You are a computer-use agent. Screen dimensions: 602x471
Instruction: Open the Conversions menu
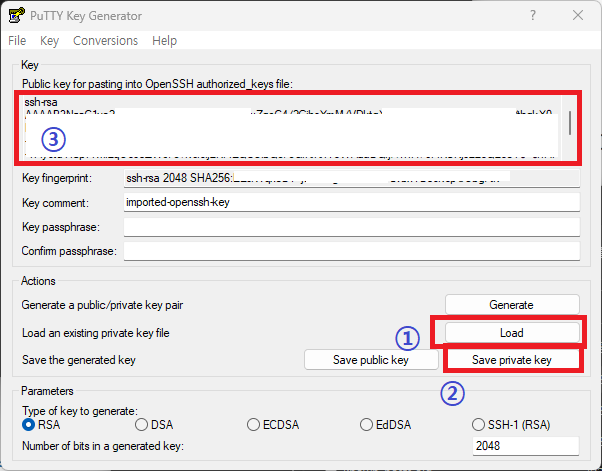point(106,41)
